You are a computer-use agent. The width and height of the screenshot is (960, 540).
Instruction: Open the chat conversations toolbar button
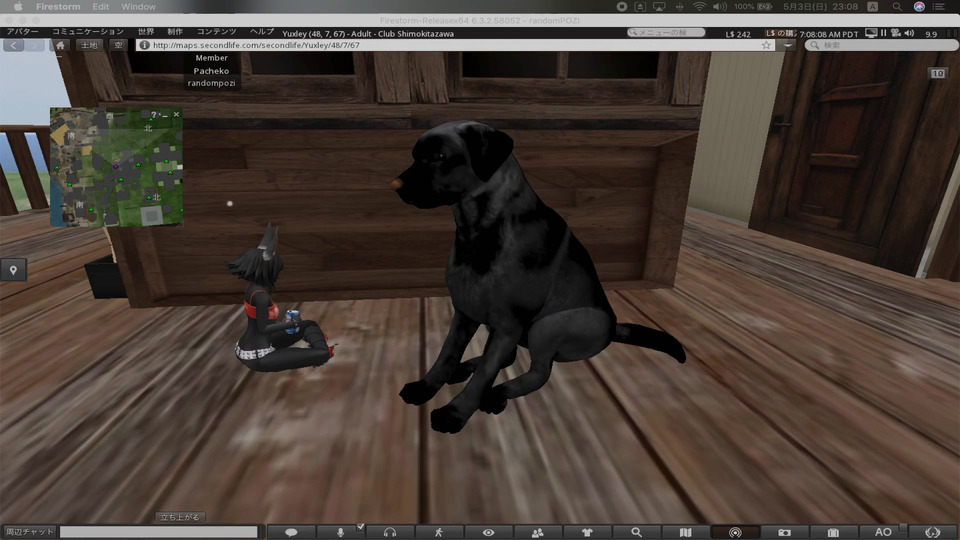point(291,532)
